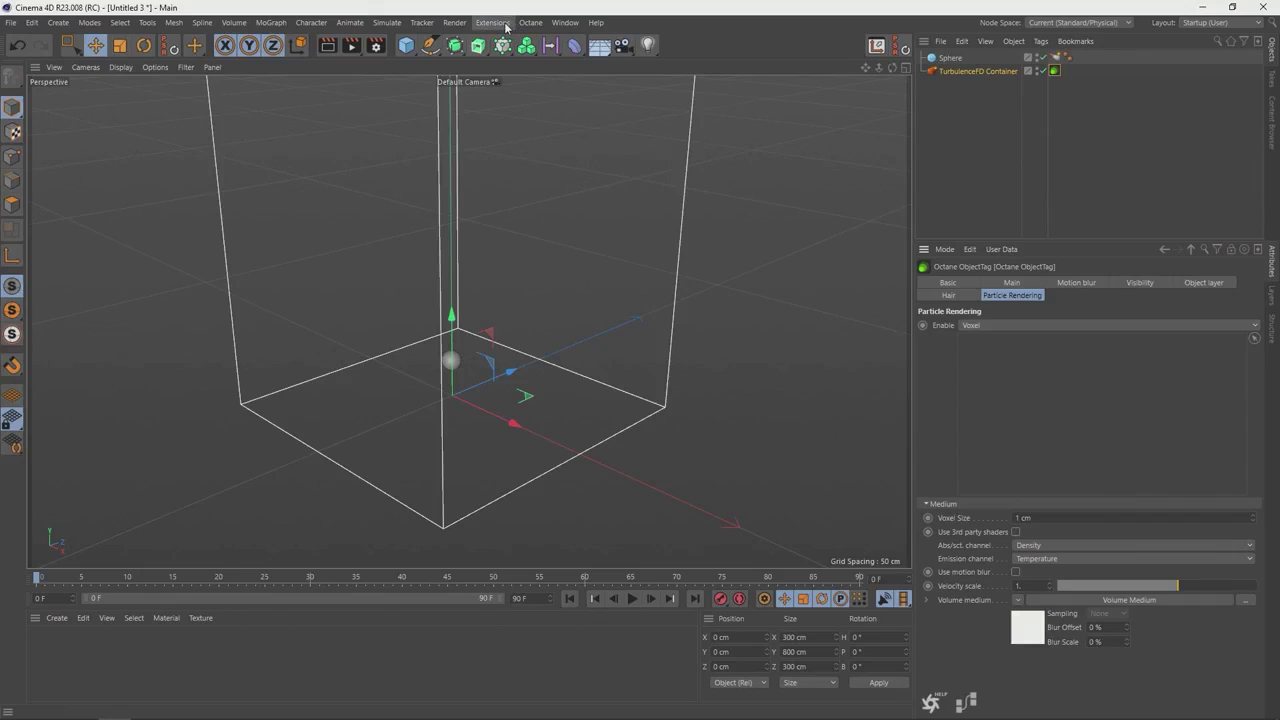Play the animation forward
The image size is (1280, 720).
point(632,599)
